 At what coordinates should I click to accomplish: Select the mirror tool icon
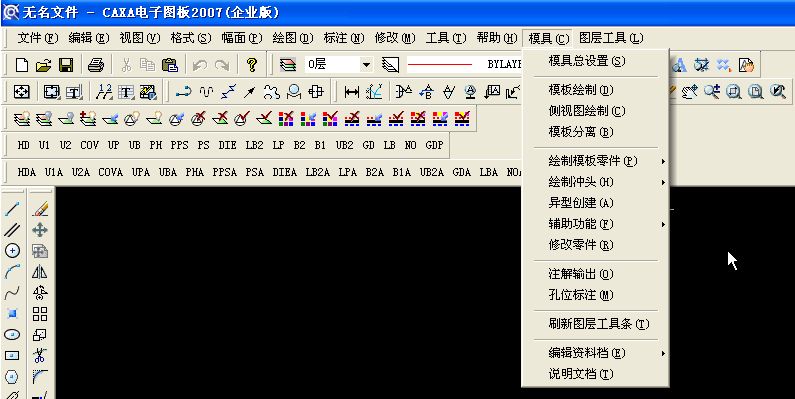(x=40, y=272)
